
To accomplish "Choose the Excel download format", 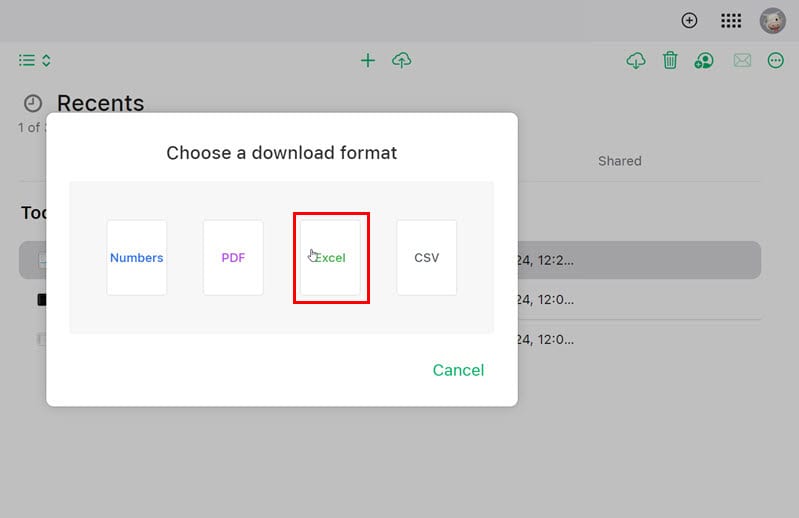I will (330, 258).
